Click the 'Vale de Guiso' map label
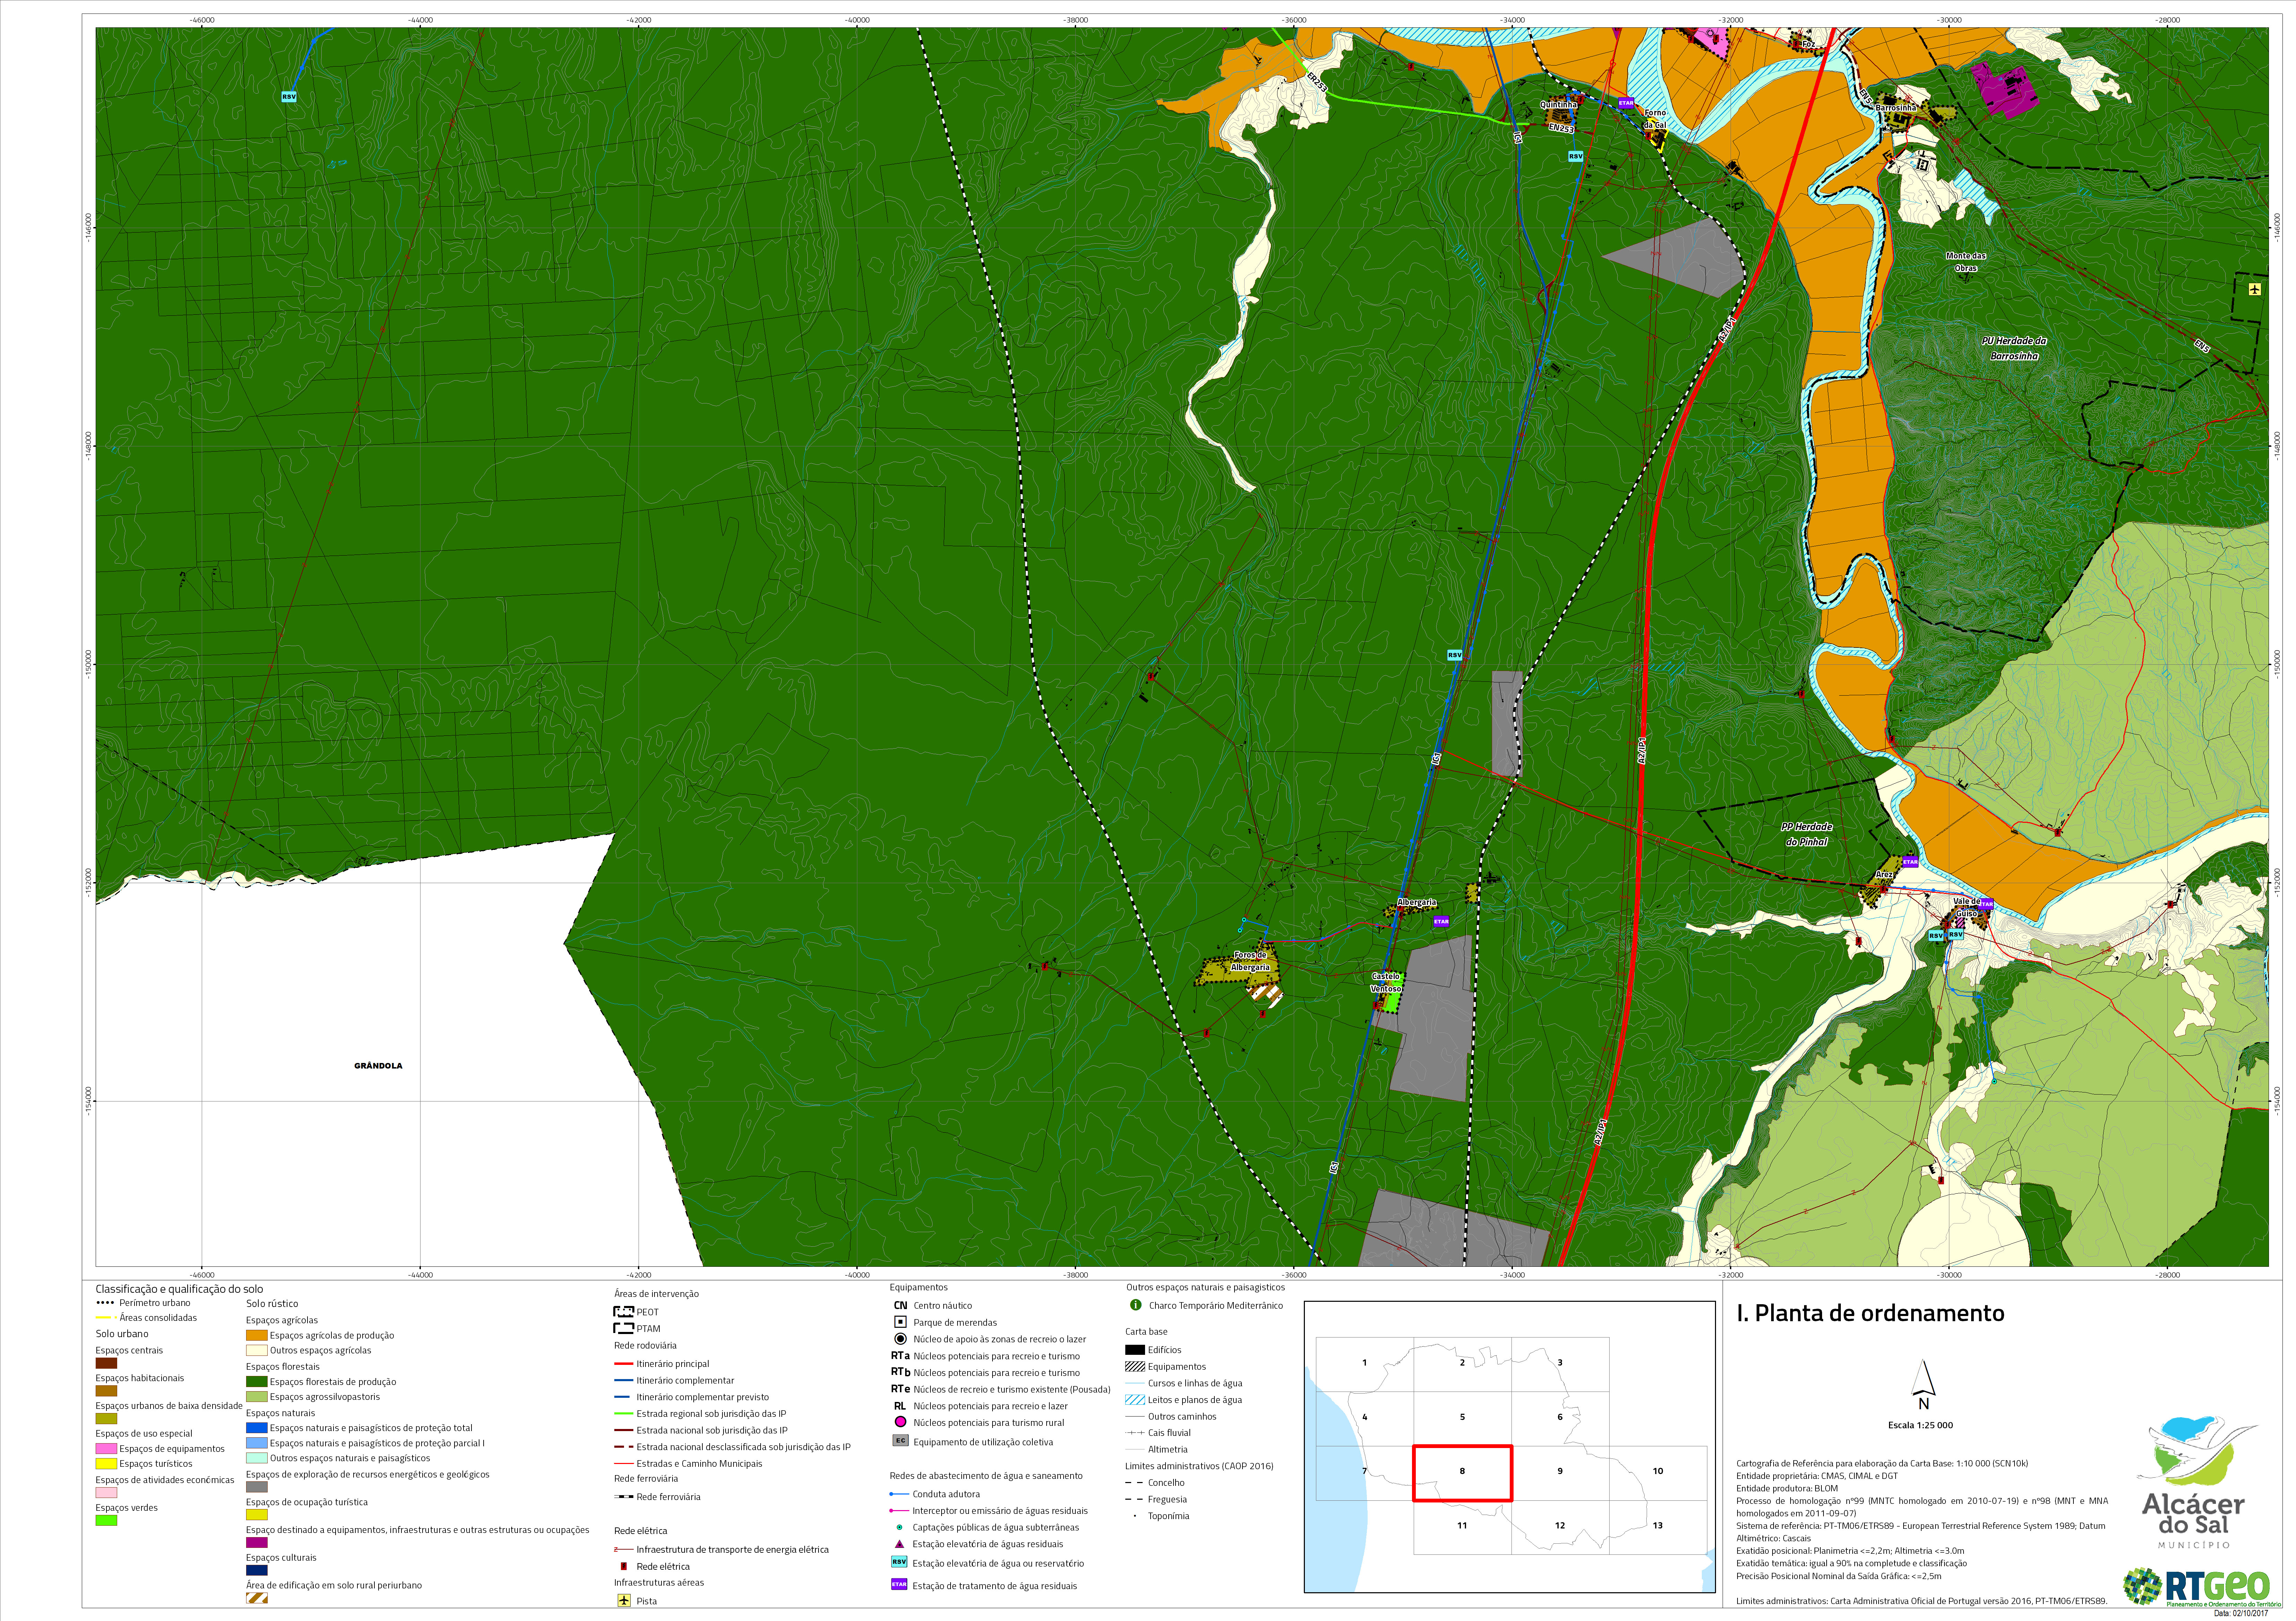 tap(1967, 907)
